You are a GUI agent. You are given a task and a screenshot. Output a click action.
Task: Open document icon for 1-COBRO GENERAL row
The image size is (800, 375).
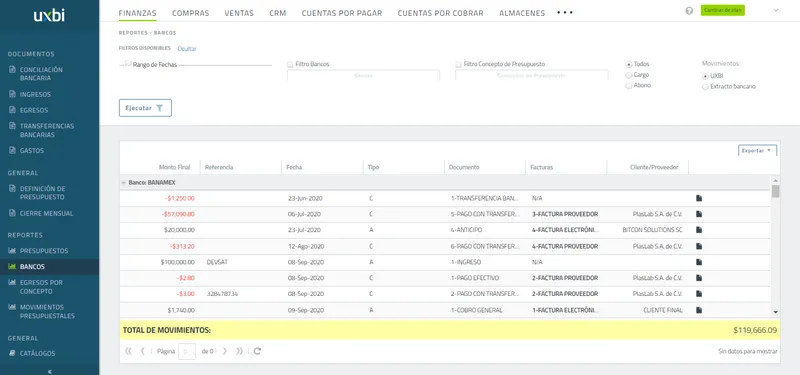click(699, 310)
